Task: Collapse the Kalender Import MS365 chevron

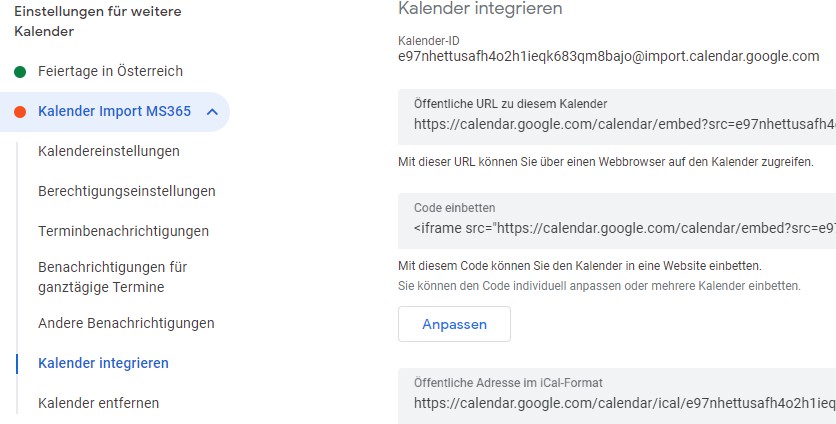Action: click(x=211, y=112)
